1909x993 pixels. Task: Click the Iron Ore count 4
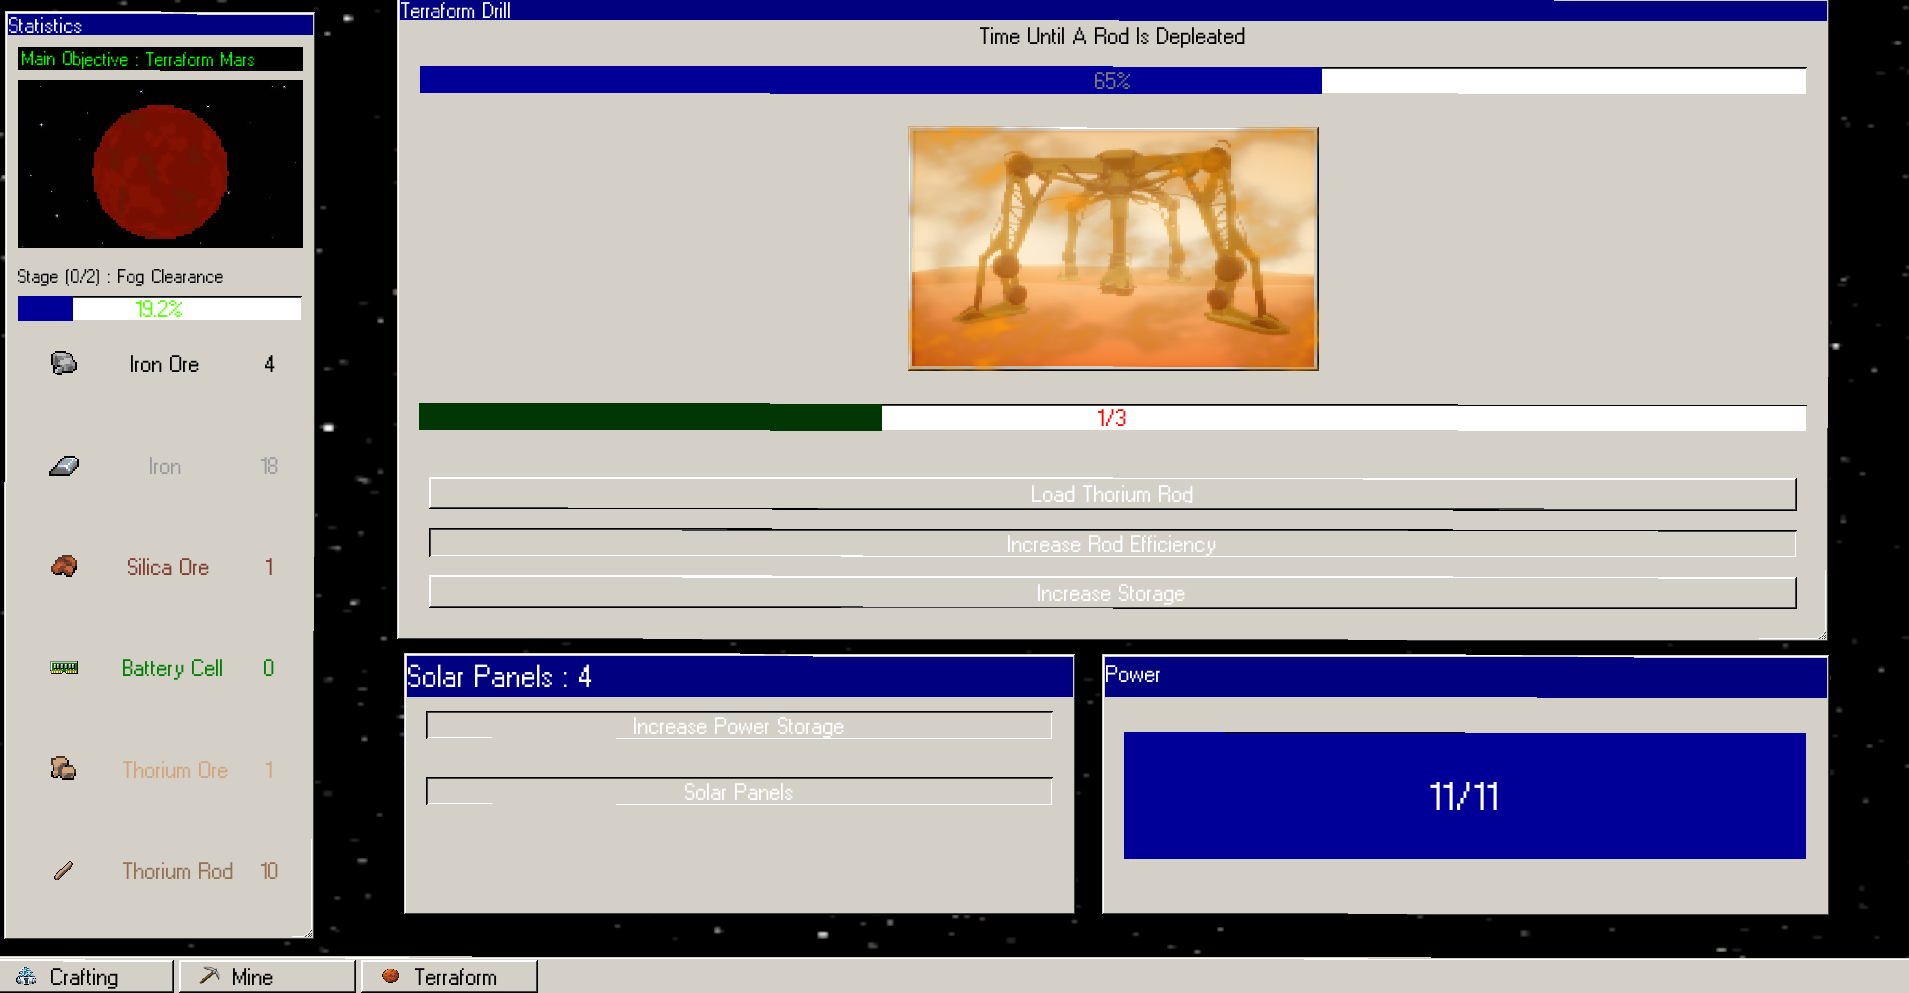point(269,365)
